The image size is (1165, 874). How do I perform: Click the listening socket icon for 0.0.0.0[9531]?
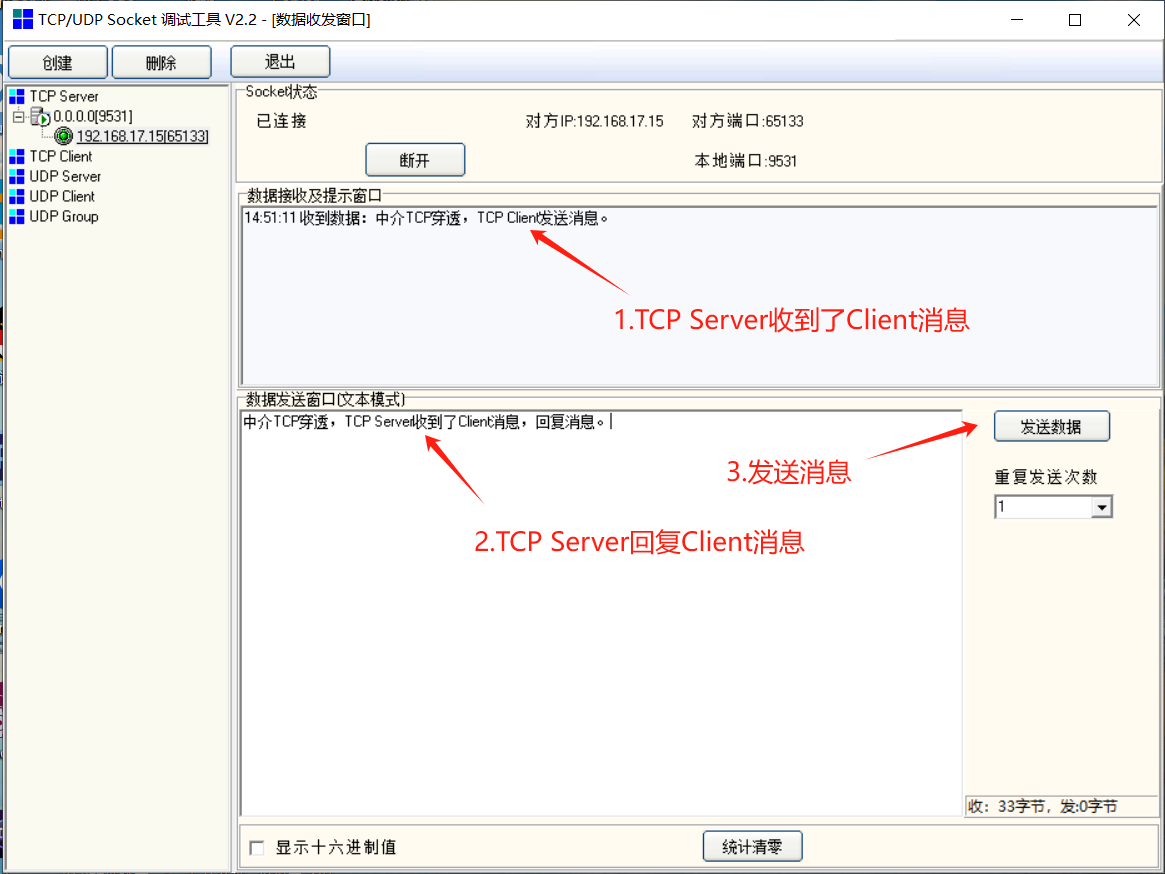click(40, 116)
